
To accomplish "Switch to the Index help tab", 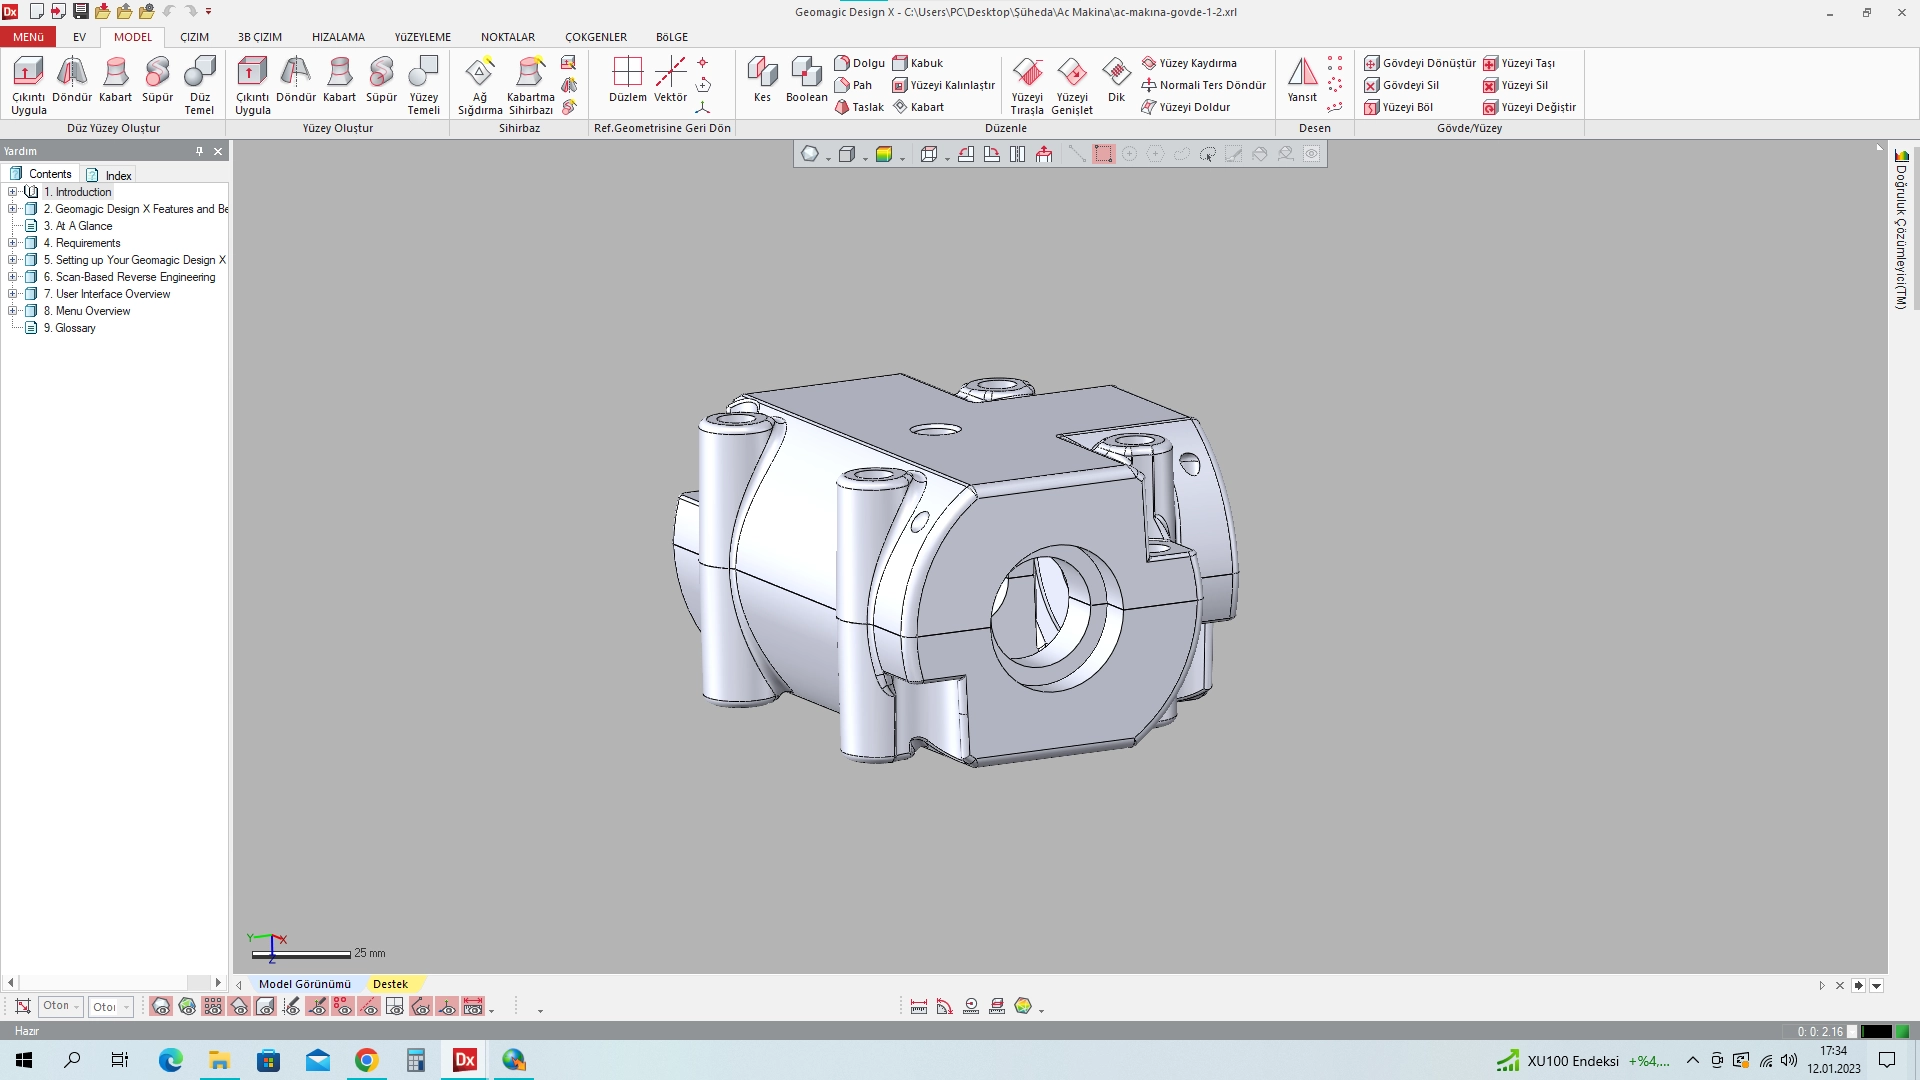I will (x=110, y=175).
